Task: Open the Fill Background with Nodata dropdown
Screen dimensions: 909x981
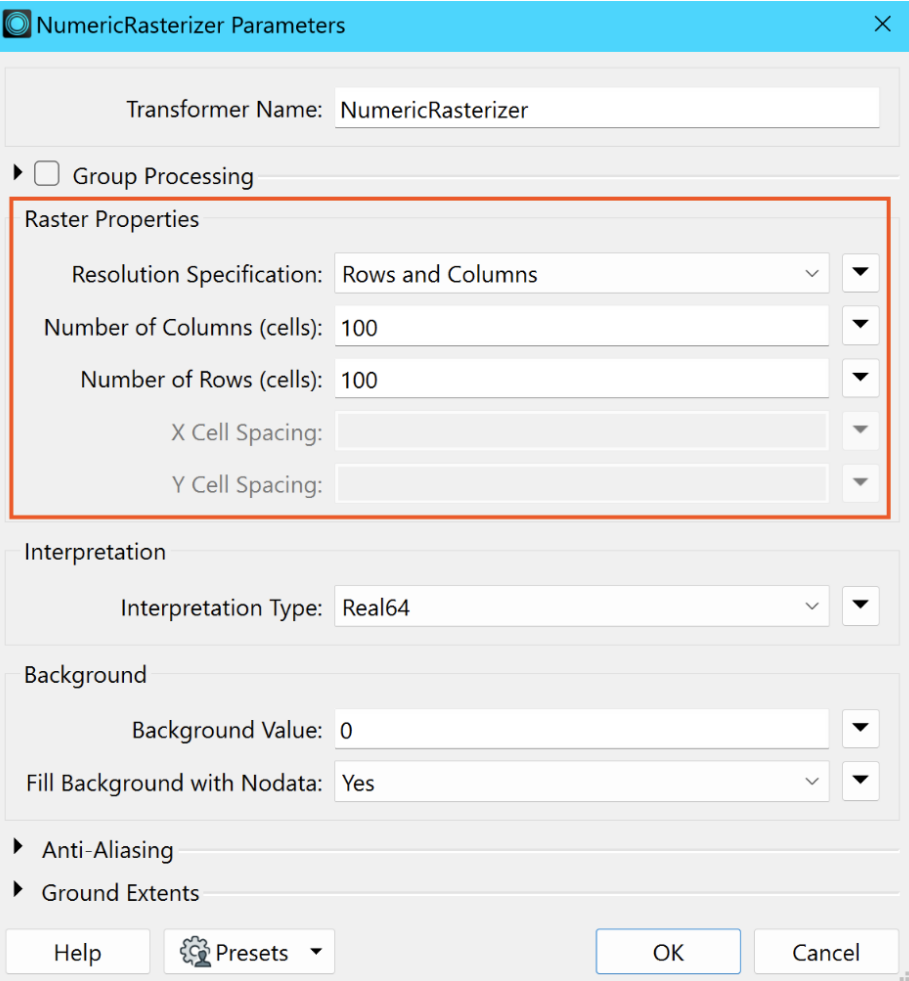Action: tap(582, 781)
